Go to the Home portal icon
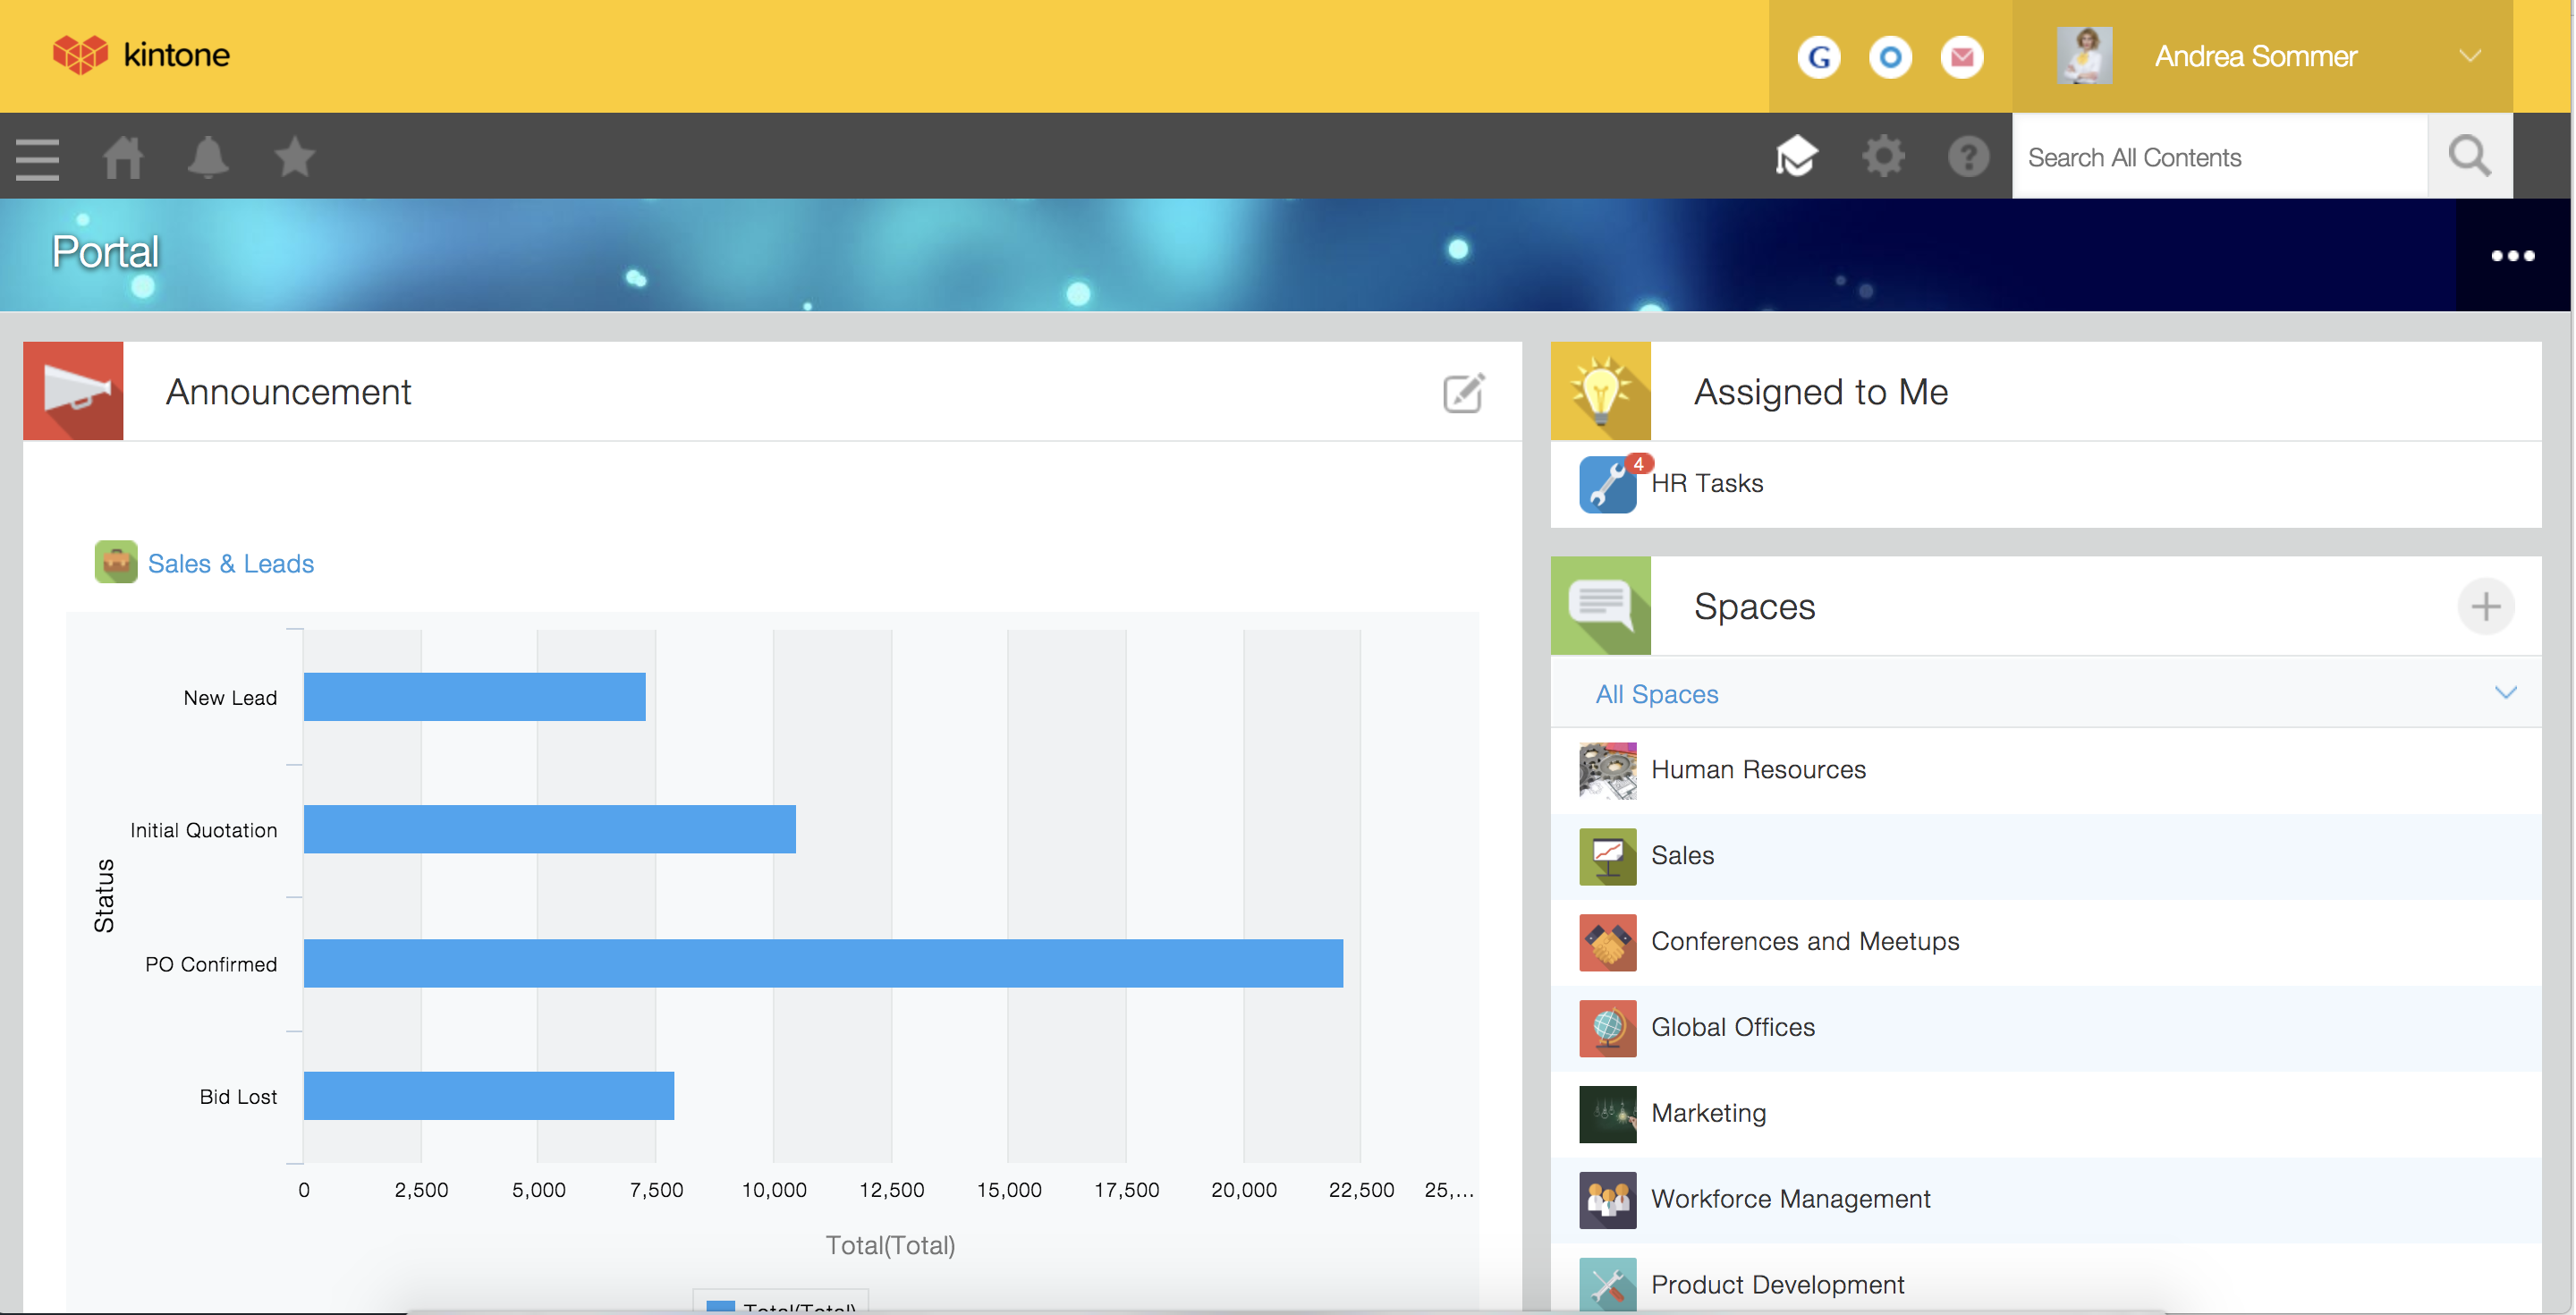2576x1315 pixels. click(123, 158)
